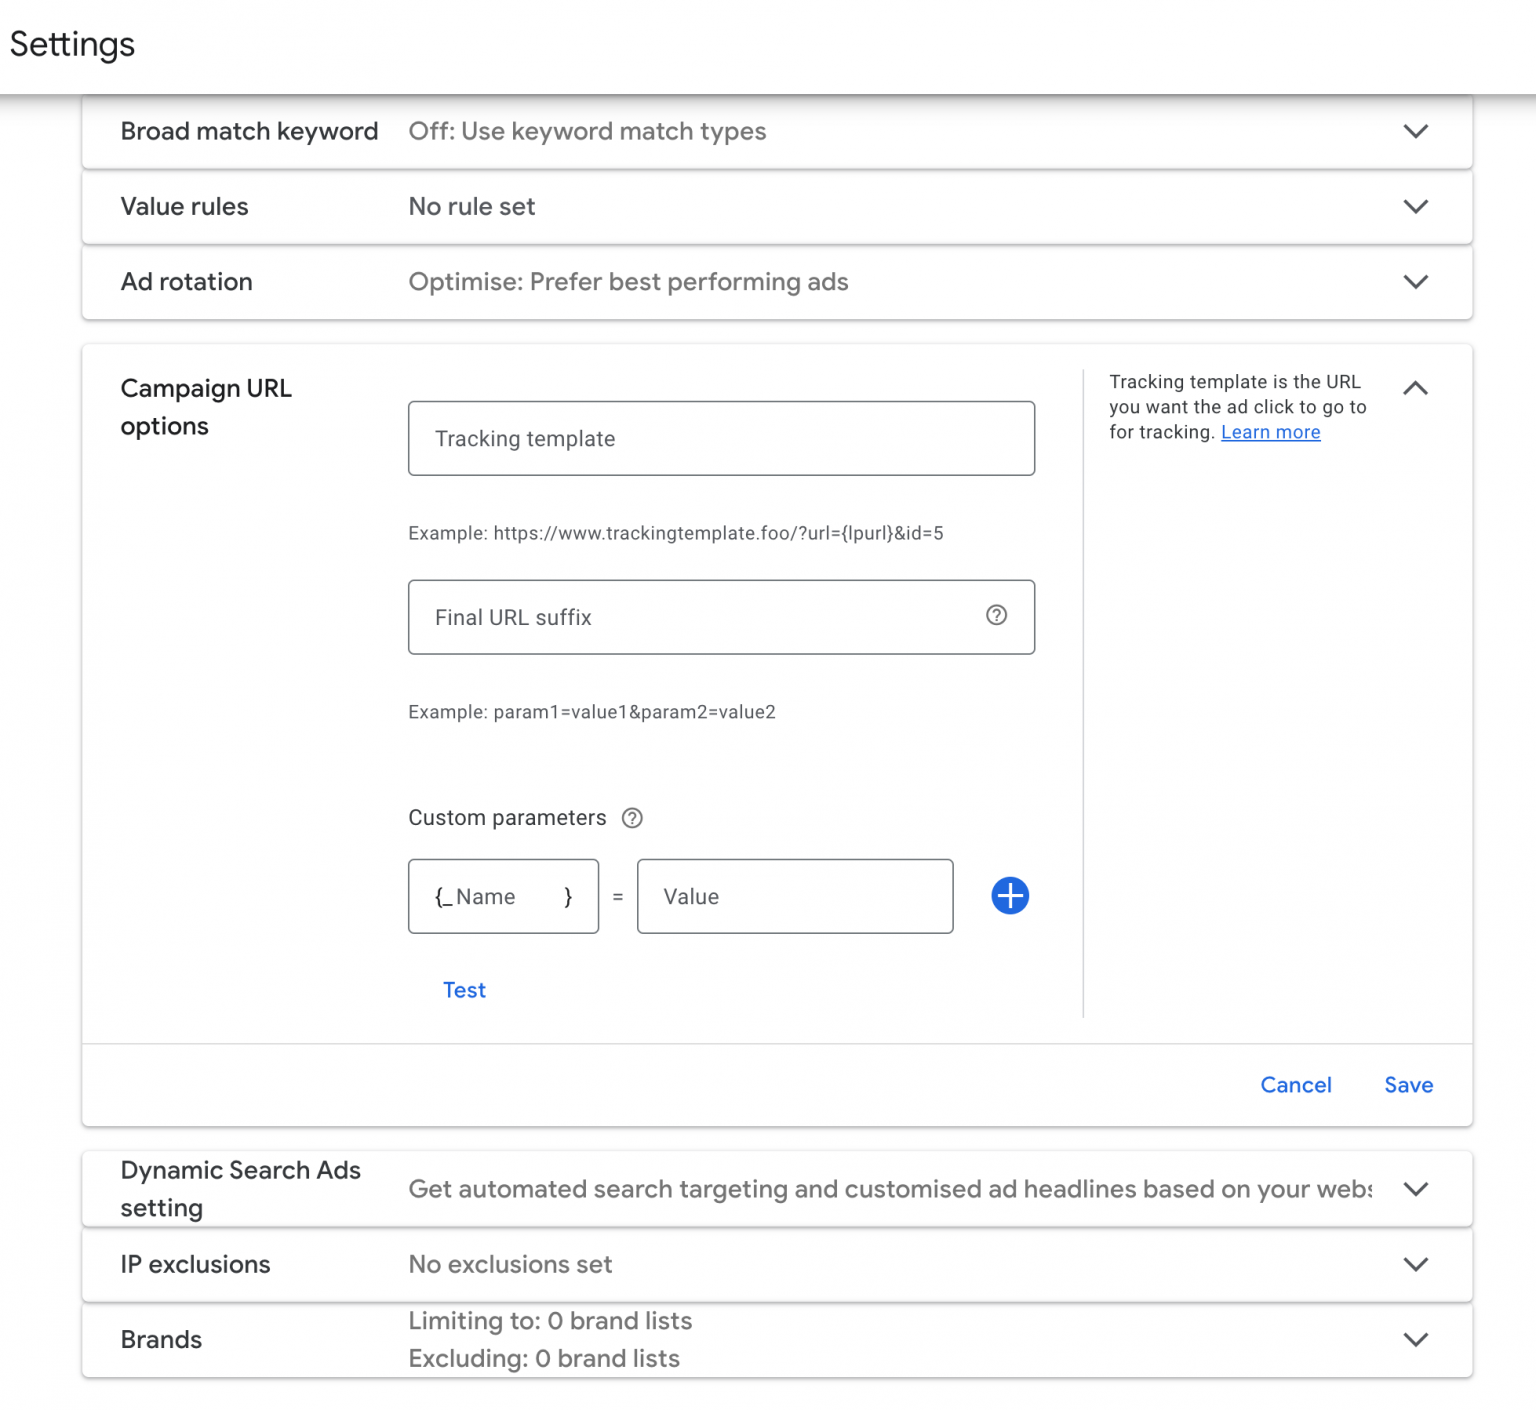Expand the Value rules section
The image size is (1536, 1410).
[x=1415, y=207]
